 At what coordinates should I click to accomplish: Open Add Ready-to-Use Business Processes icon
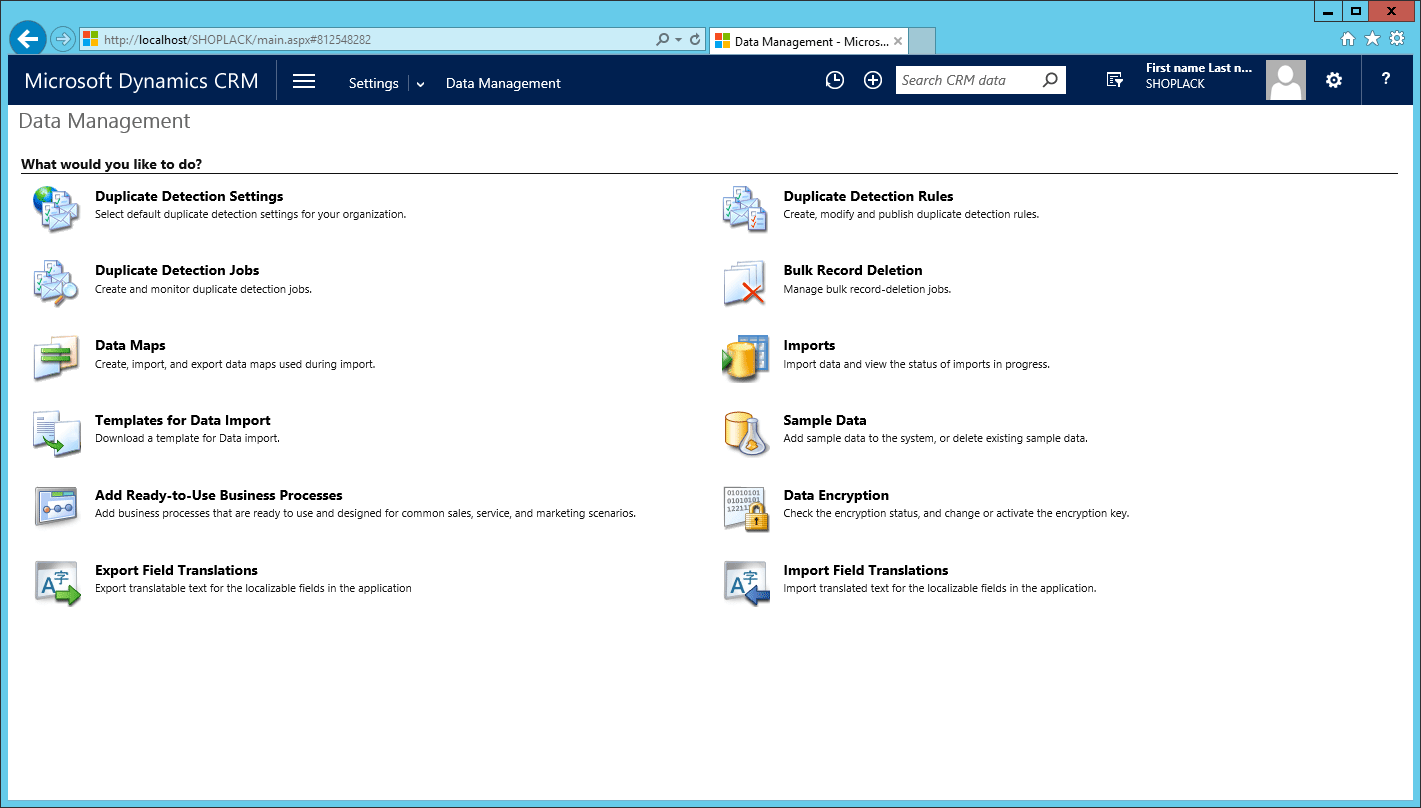pos(56,507)
